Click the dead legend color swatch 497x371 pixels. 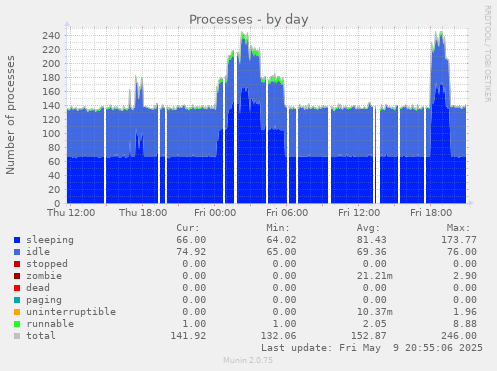pos(17,288)
